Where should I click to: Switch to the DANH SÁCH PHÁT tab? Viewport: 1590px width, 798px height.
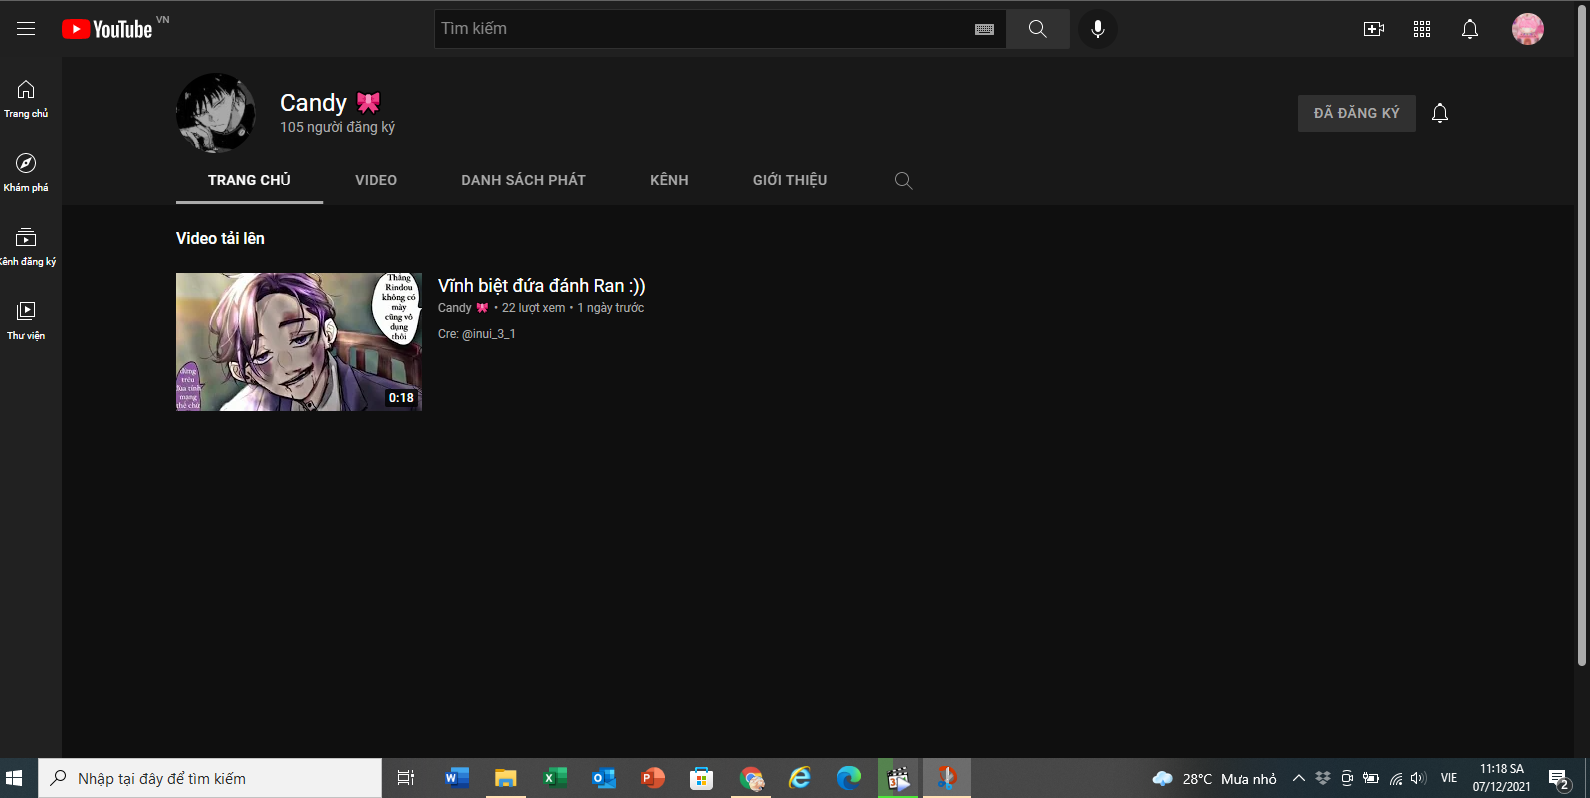[x=523, y=180]
